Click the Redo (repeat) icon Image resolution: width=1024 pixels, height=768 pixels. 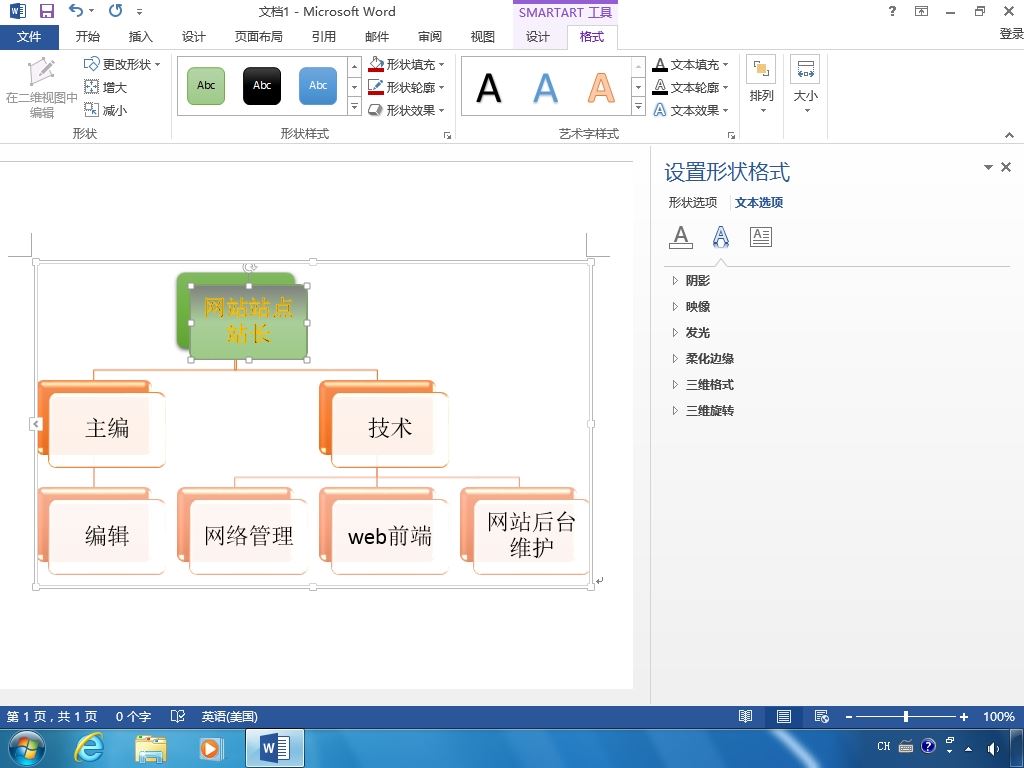116,10
